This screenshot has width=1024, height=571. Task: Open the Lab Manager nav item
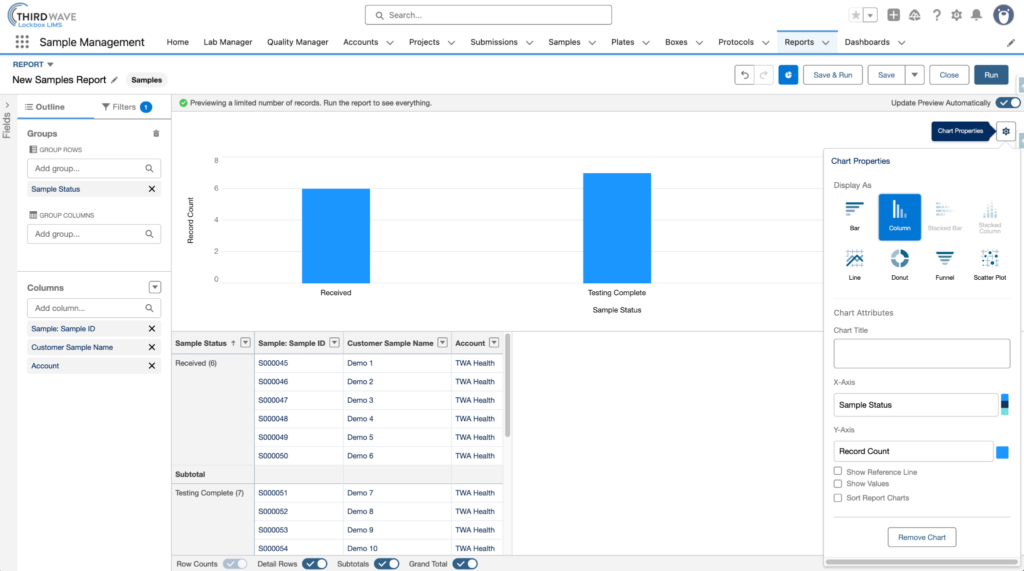[x=227, y=42]
